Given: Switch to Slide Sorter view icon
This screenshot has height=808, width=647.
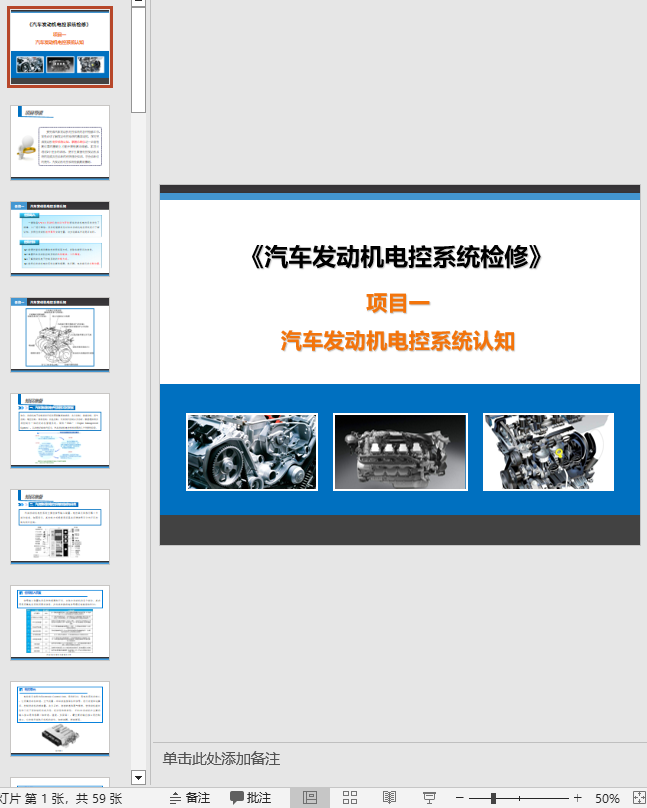Looking at the screenshot, I should click(350, 798).
